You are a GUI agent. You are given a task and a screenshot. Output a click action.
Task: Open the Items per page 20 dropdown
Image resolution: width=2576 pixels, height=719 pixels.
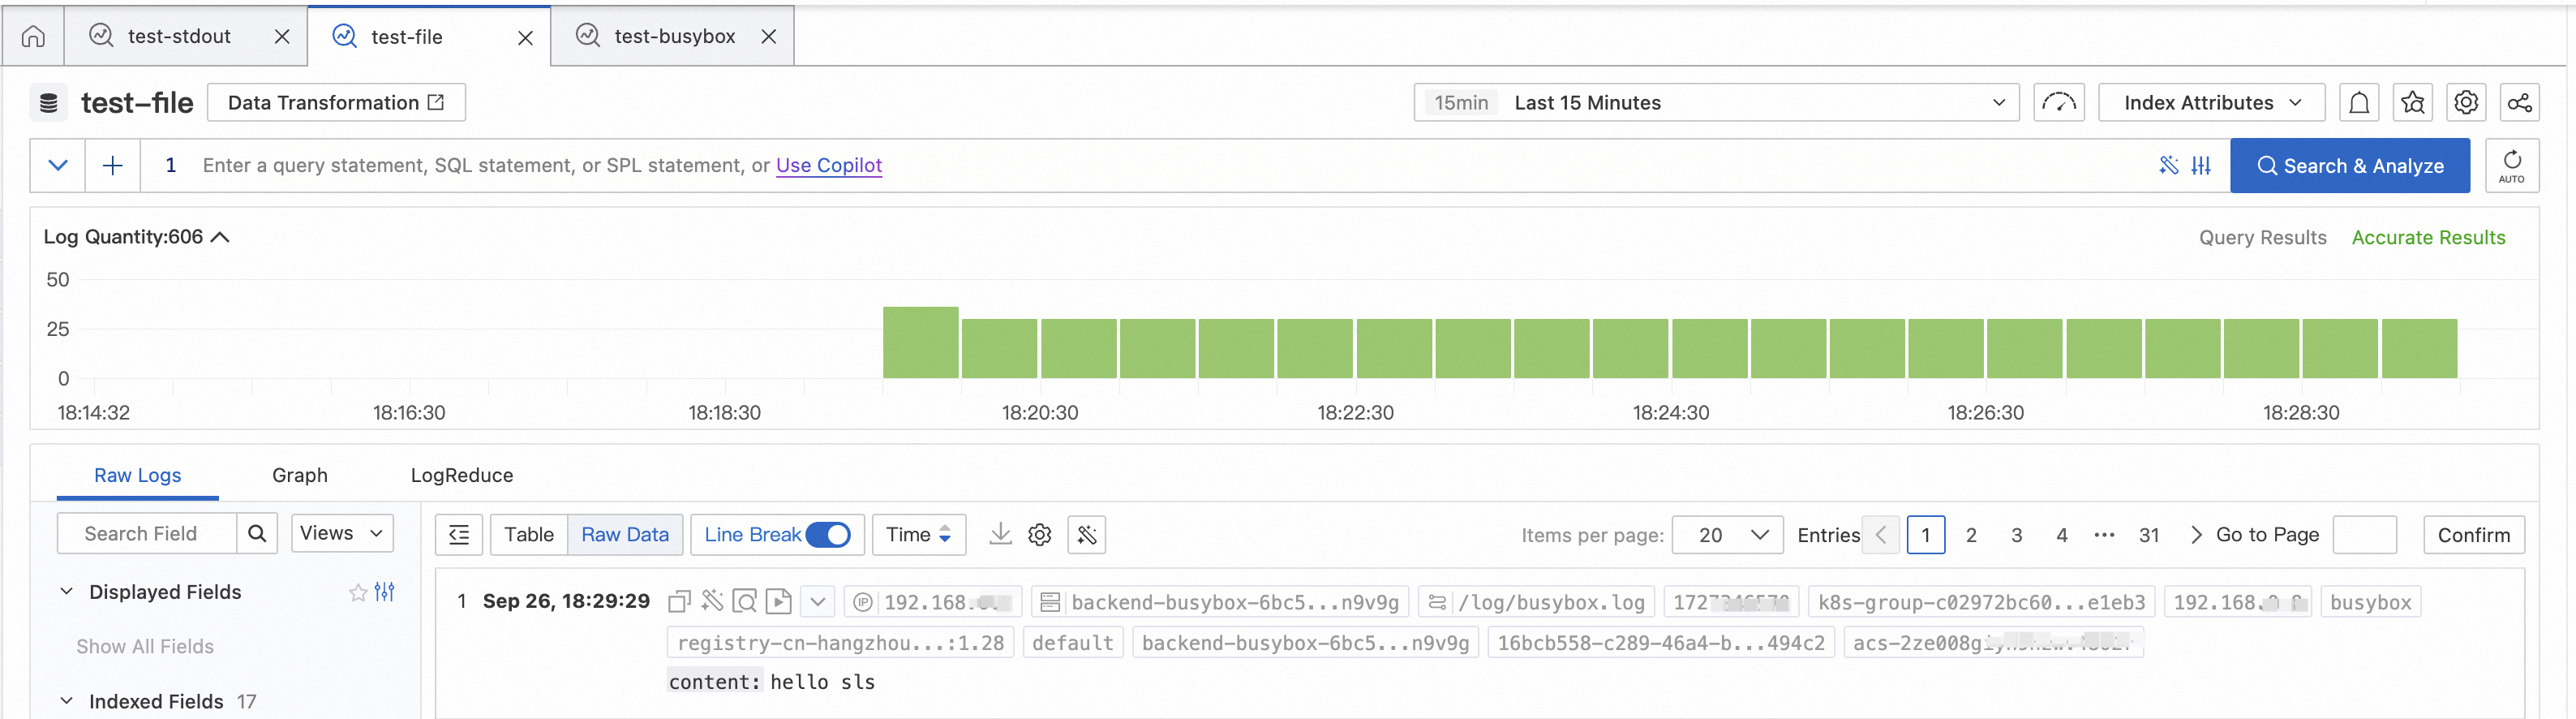tap(1727, 535)
